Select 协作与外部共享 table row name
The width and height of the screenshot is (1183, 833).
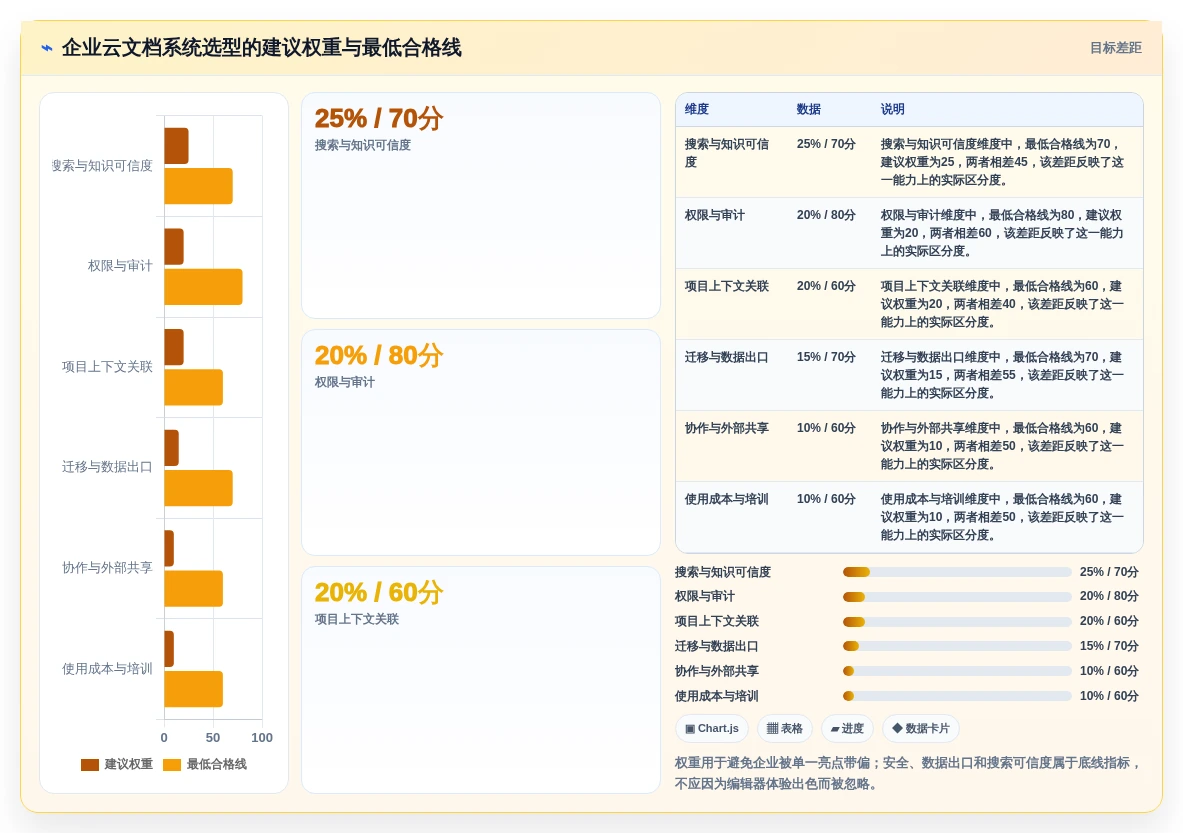click(727, 428)
